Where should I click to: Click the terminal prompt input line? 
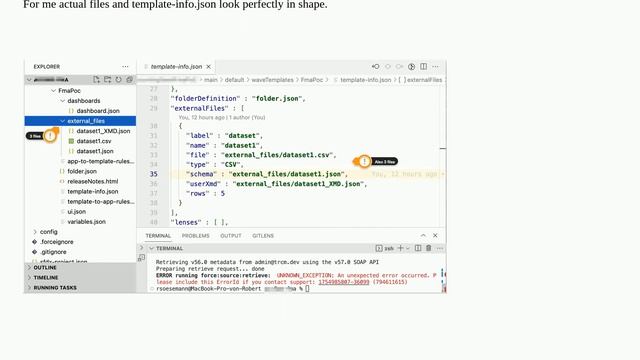click(233, 289)
